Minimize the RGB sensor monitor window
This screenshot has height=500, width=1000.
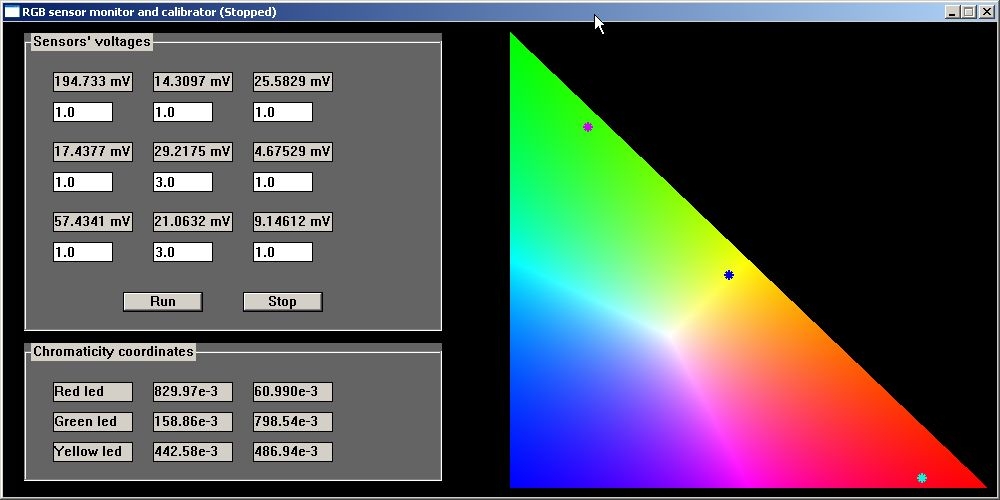pos(952,12)
